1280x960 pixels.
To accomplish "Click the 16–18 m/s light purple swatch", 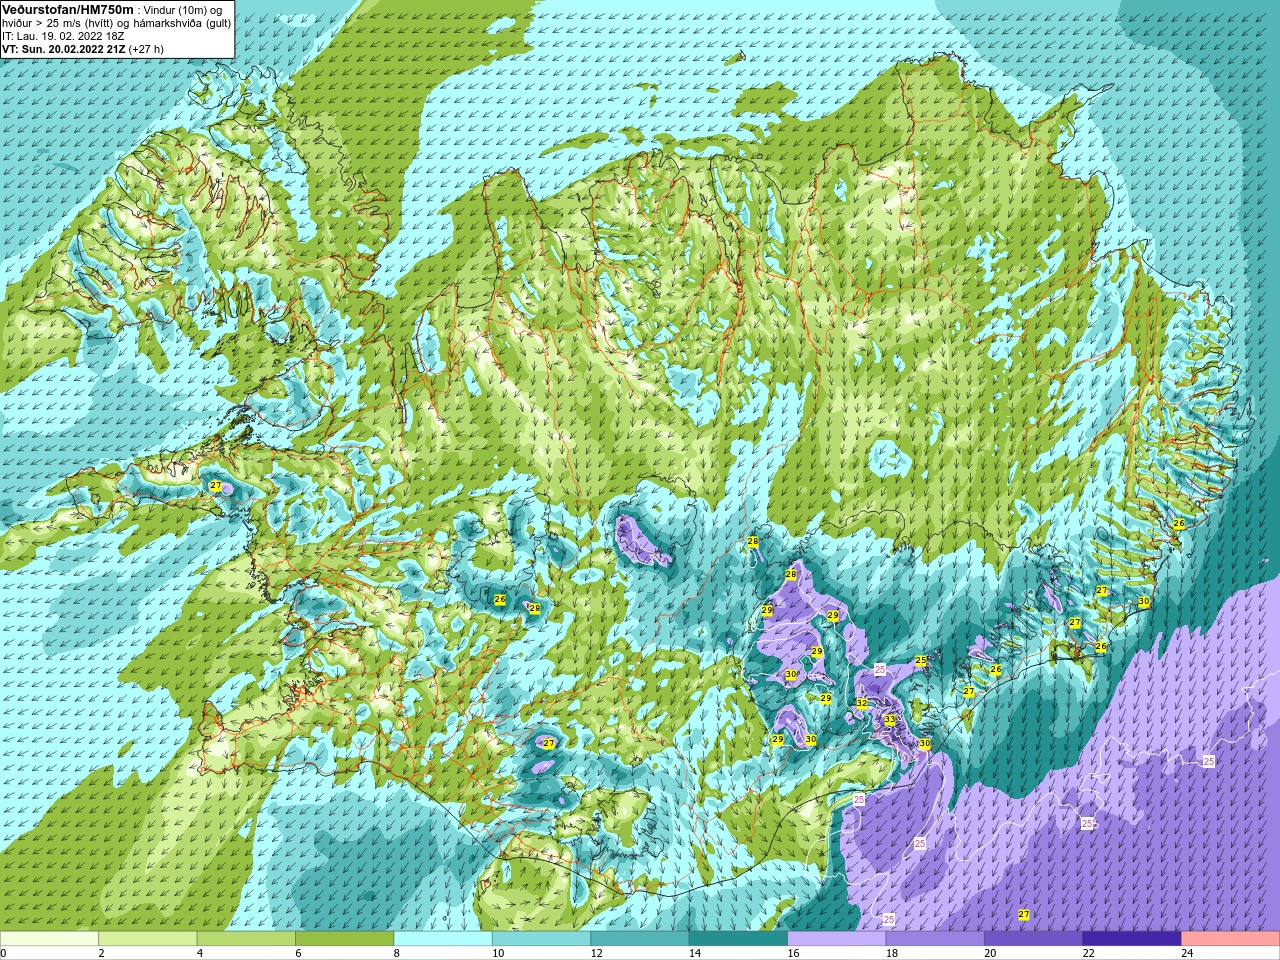I will [x=837, y=939].
